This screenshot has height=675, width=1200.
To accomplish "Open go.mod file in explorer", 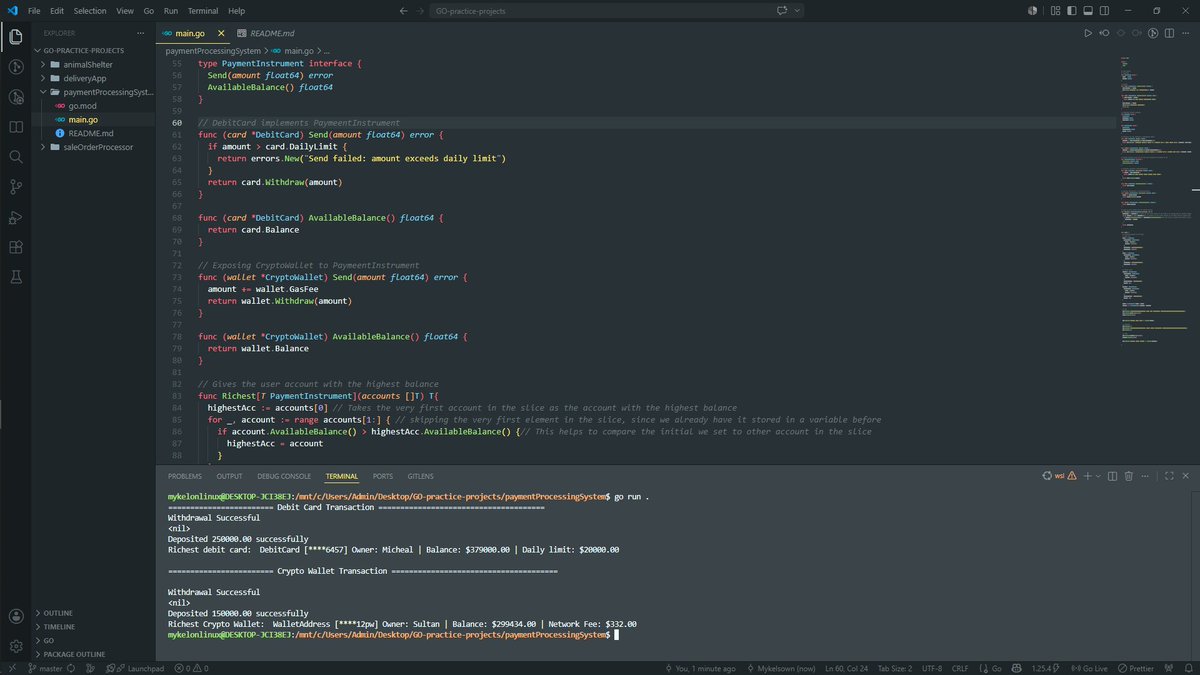I will (95, 106).
